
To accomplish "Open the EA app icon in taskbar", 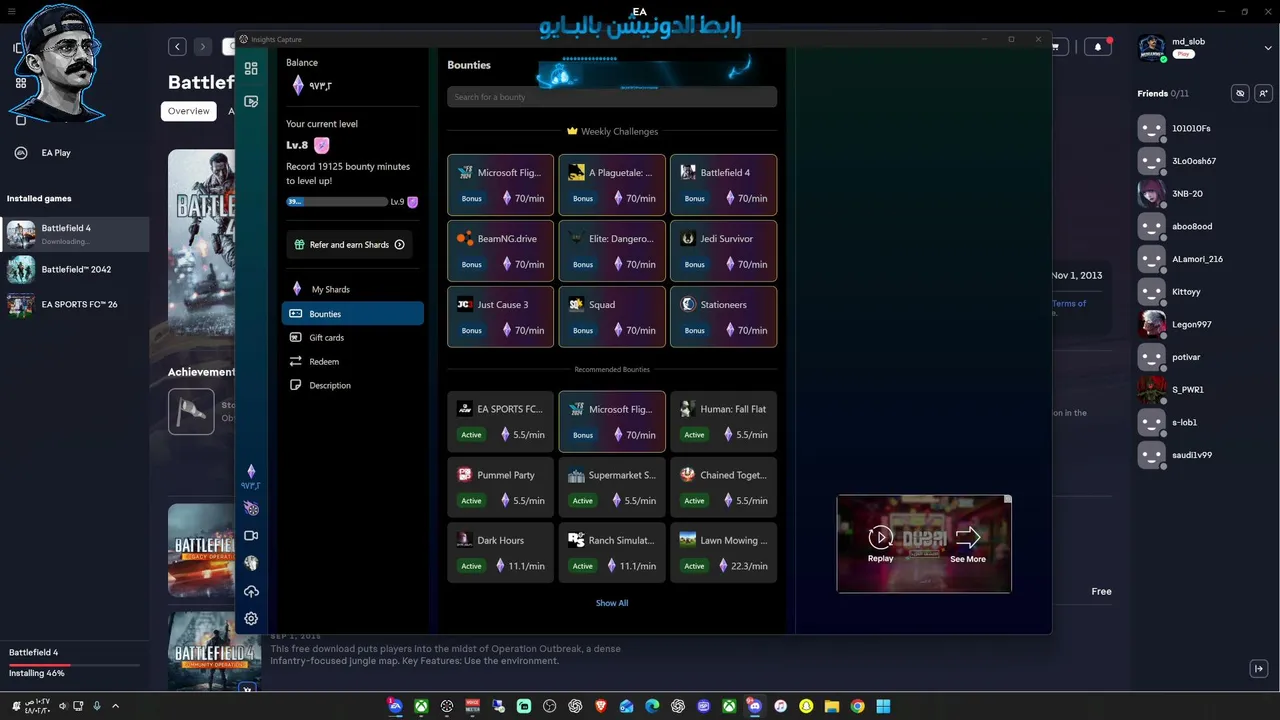I will [396, 706].
